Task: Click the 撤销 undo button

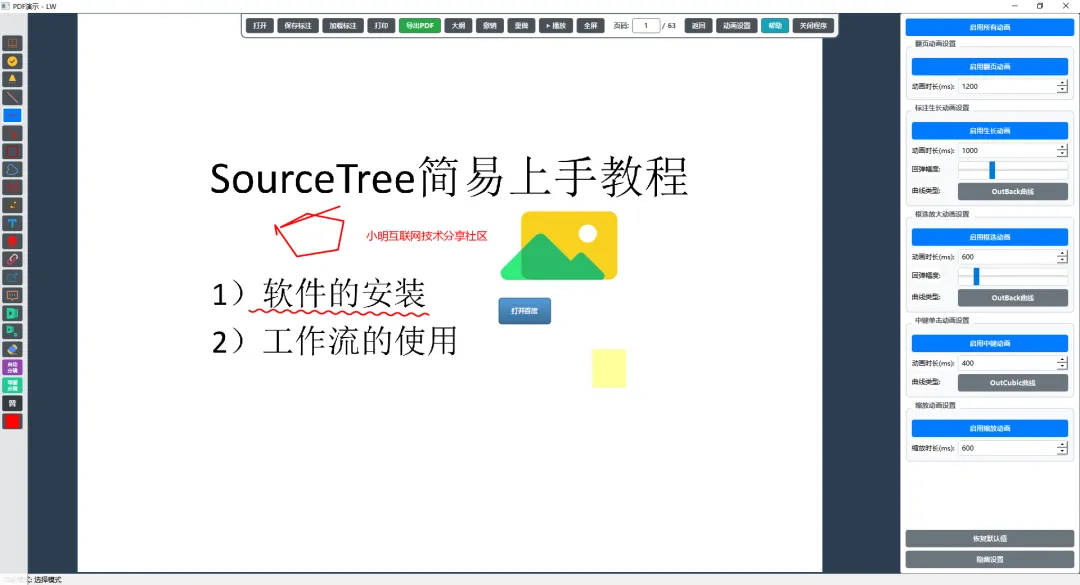Action: pos(490,25)
